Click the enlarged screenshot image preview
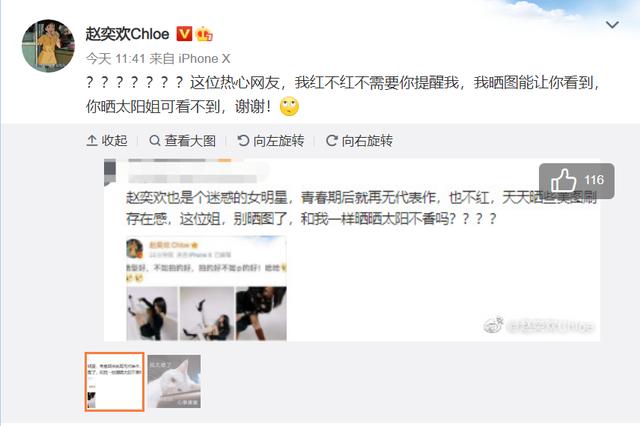The width and height of the screenshot is (640, 426). pyautogui.click(x=352, y=250)
